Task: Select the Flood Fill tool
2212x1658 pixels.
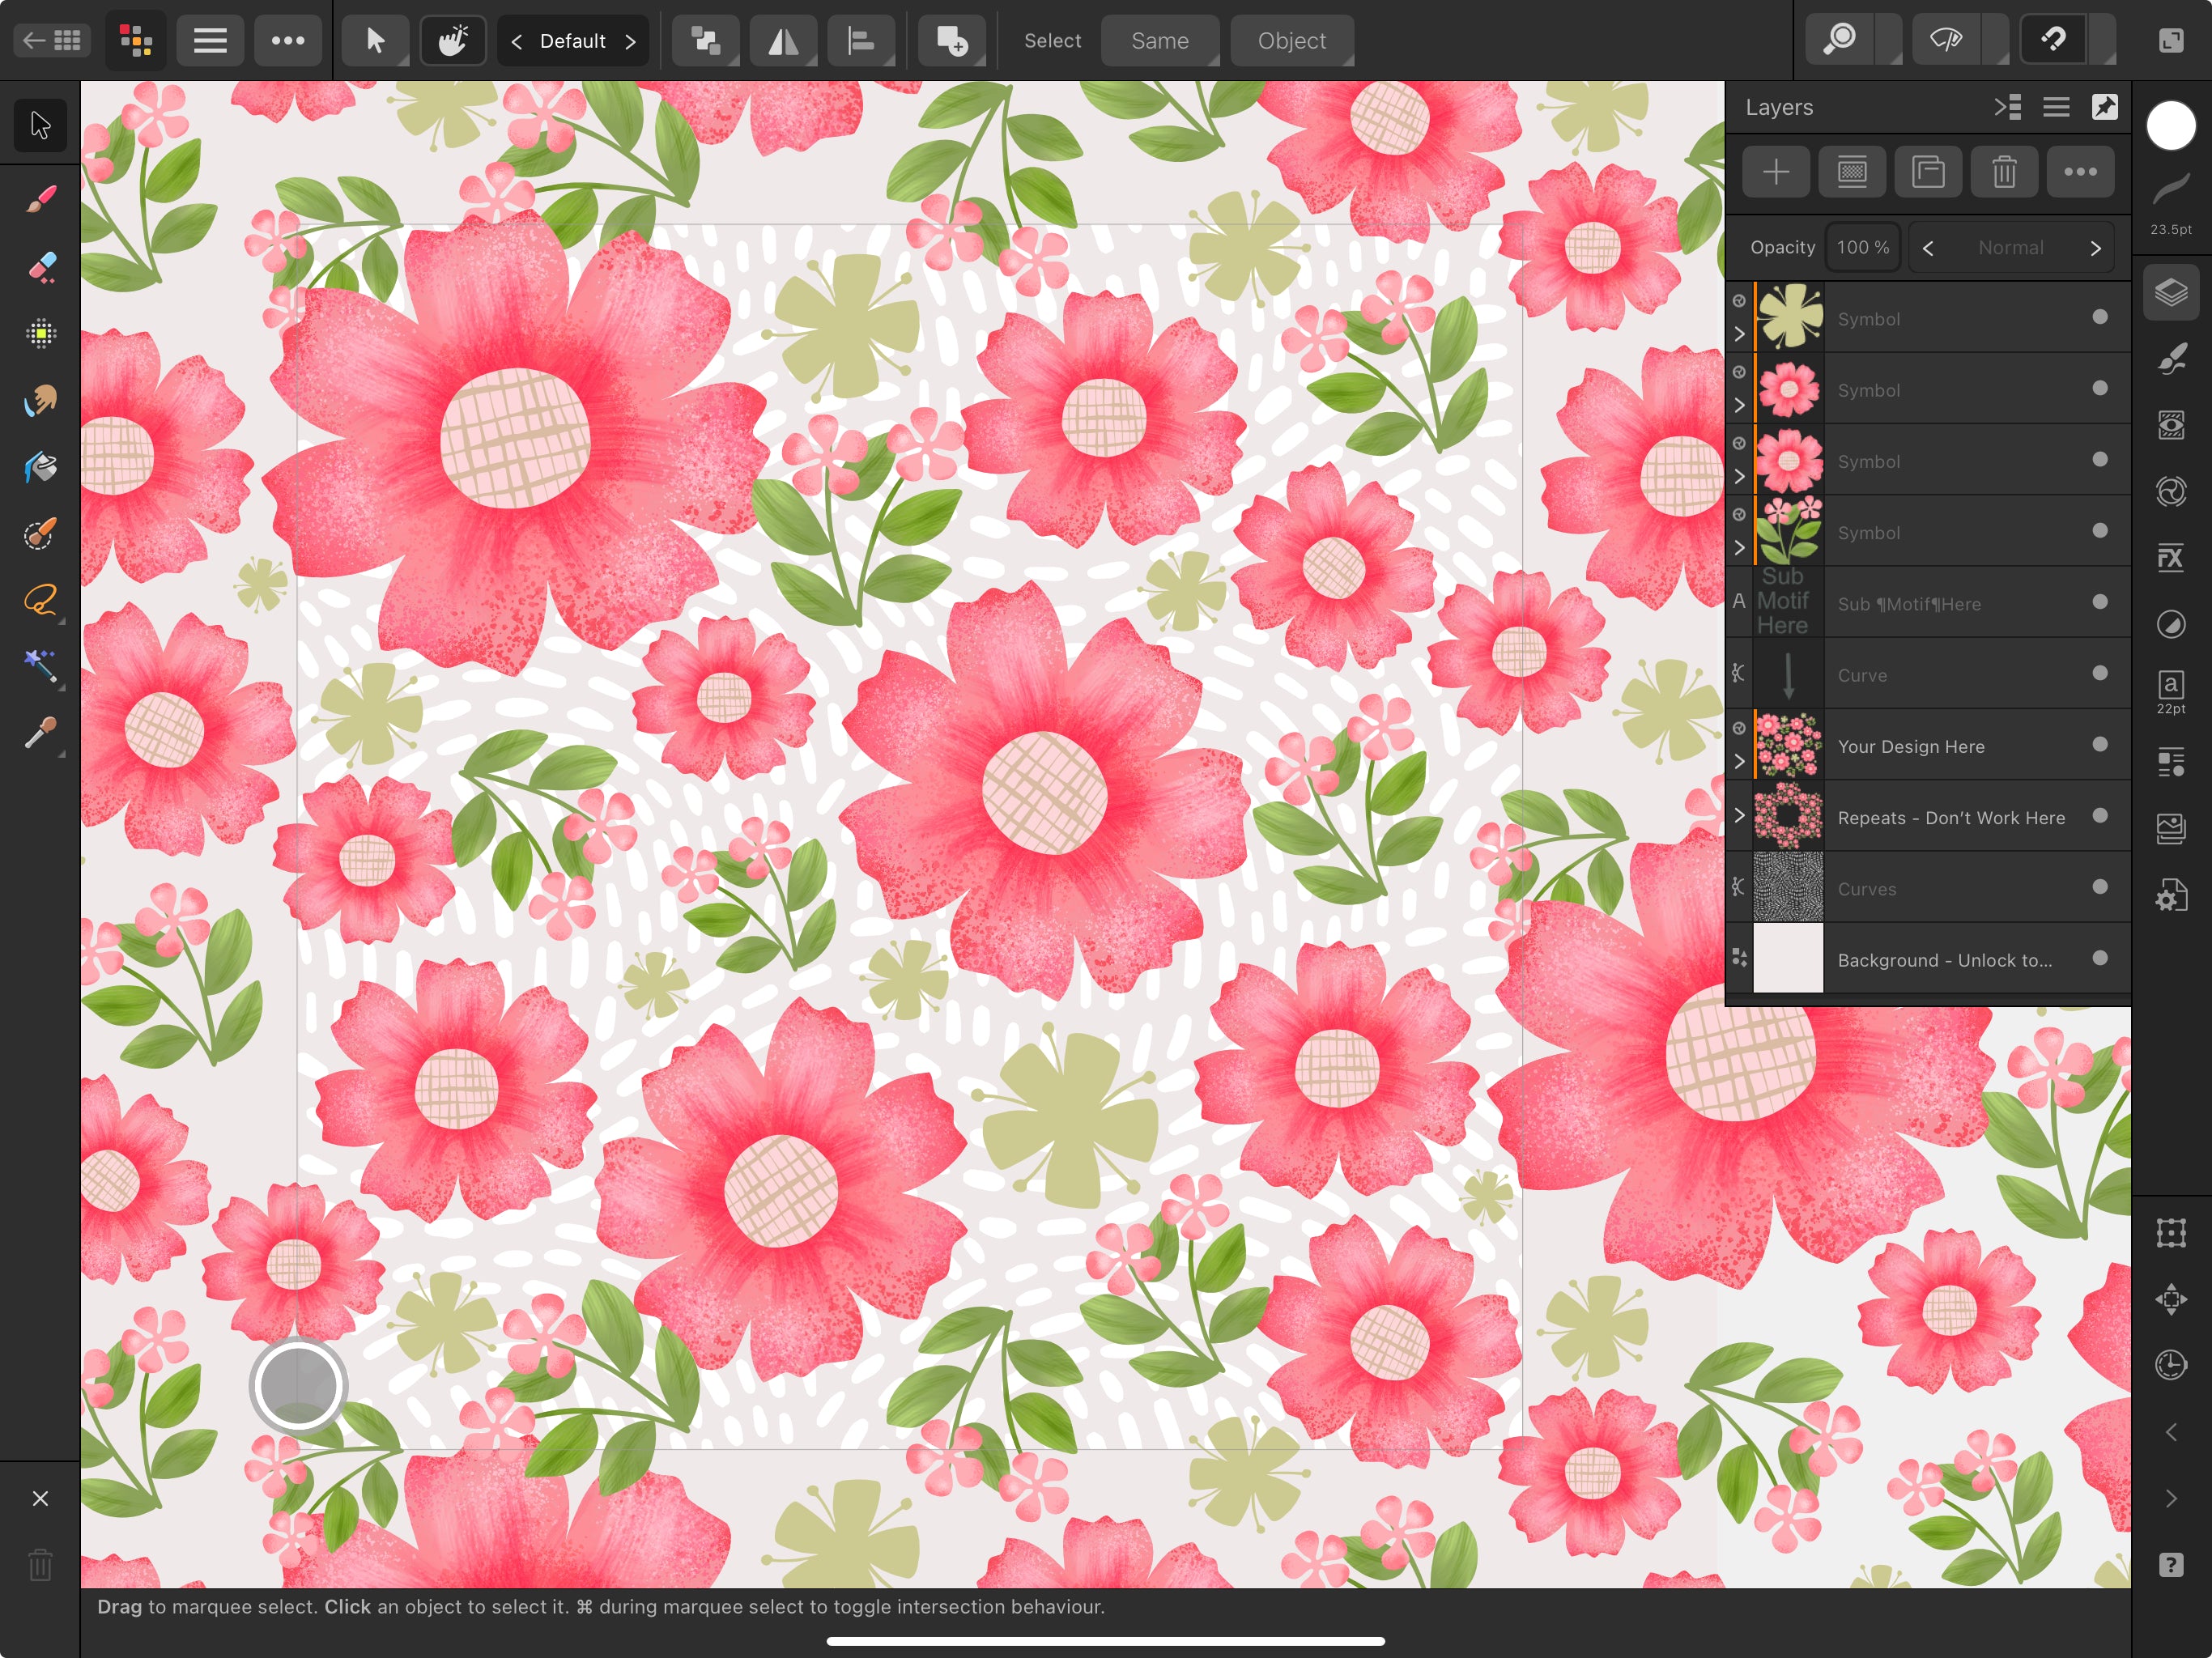Action: pyautogui.click(x=40, y=467)
